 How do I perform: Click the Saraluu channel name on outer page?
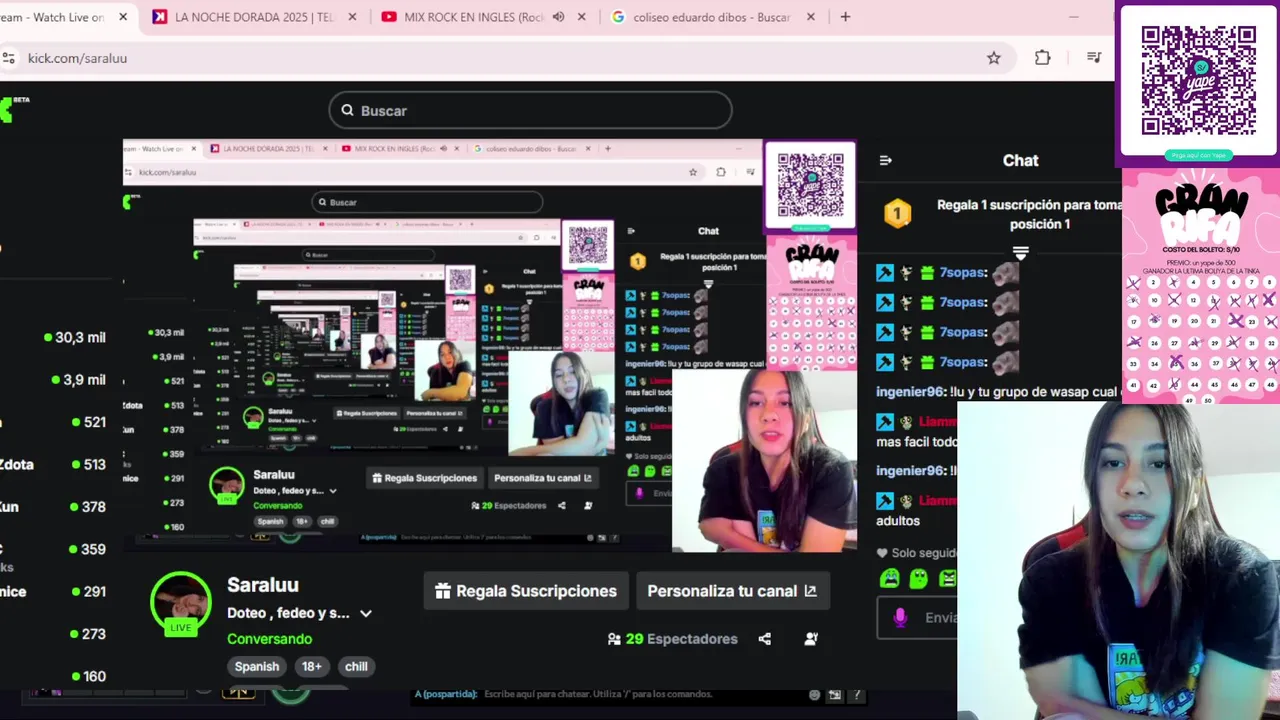pos(263,585)
